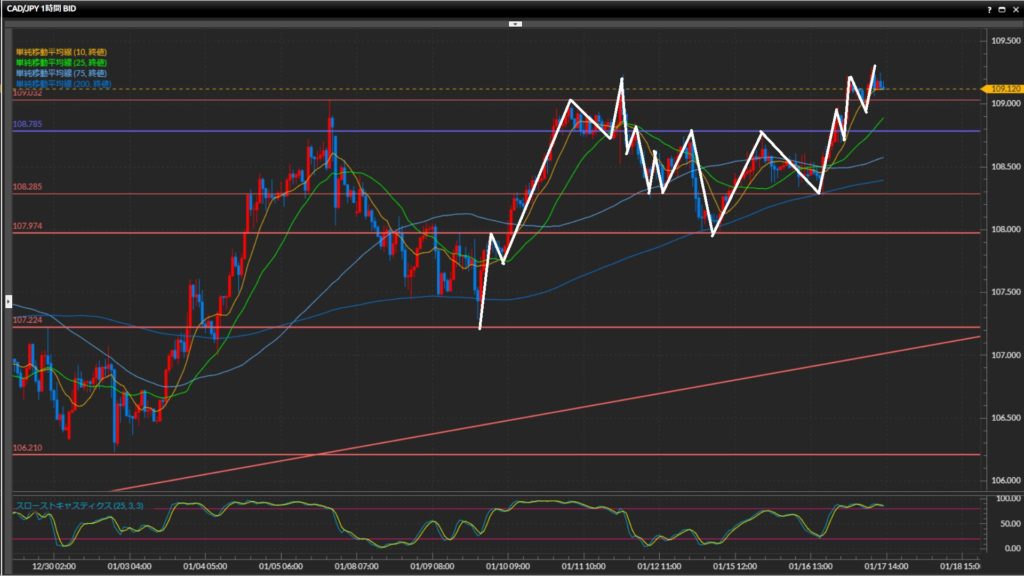The height and width of the screenshot is (576, 1024).
Task: Close the CAD/JPY chart window
Action: 1015,8
